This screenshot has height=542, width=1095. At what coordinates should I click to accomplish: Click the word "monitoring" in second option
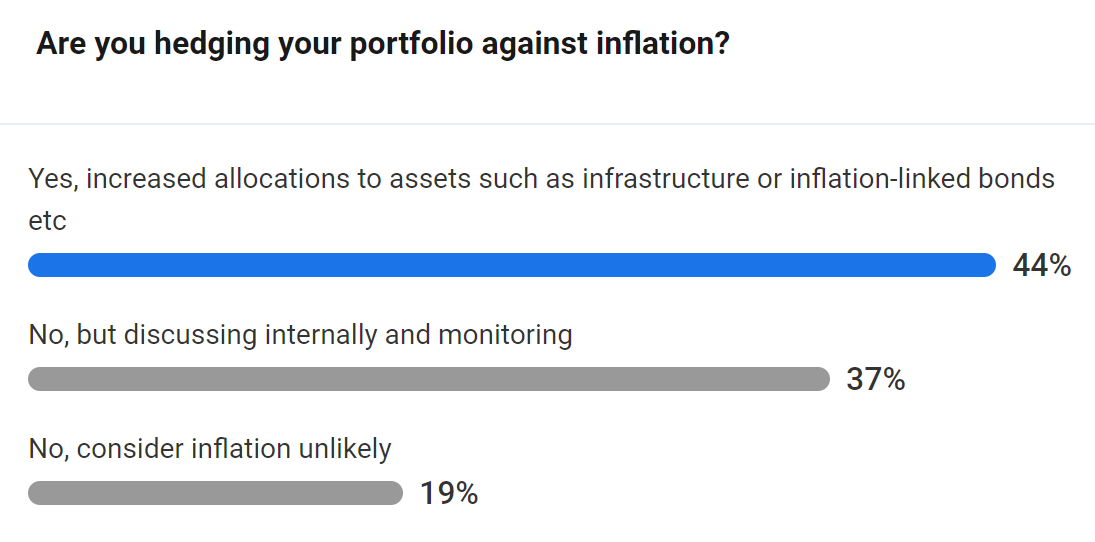point(506,334)
